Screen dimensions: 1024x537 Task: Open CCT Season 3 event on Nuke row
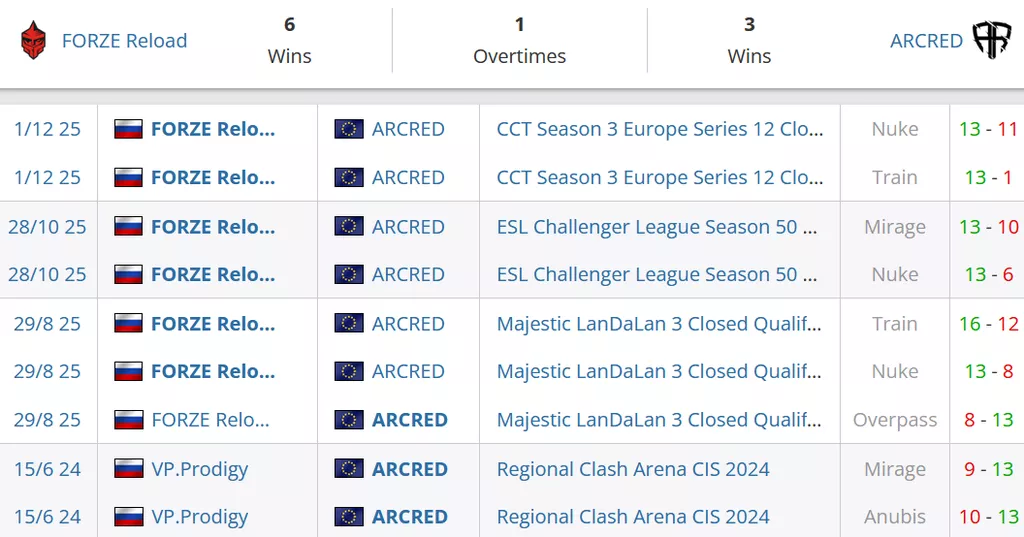(x=660, y=129)
